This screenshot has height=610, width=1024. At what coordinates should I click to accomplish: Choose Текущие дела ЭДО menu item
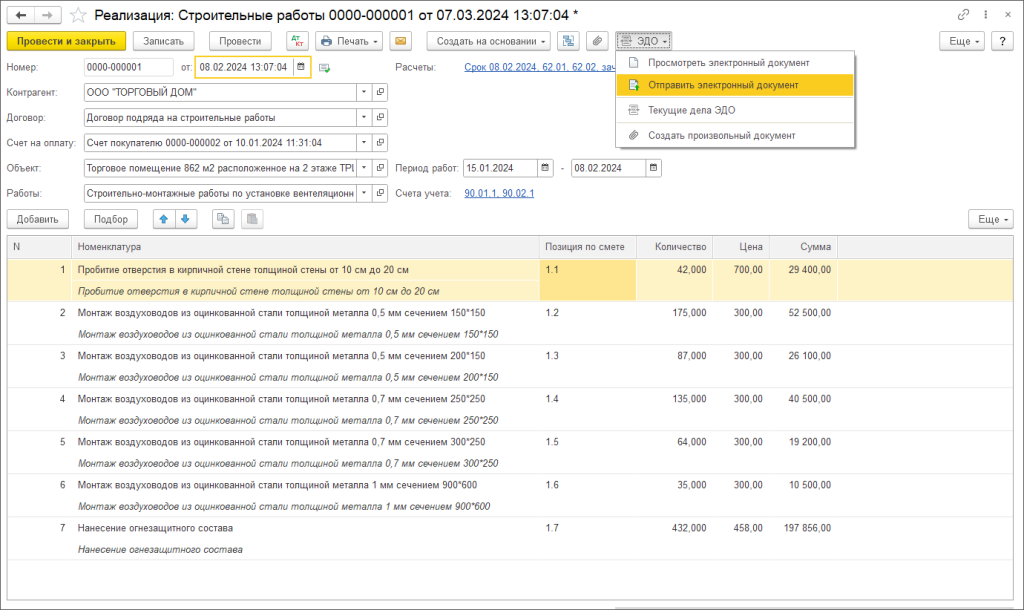[691, 110]
